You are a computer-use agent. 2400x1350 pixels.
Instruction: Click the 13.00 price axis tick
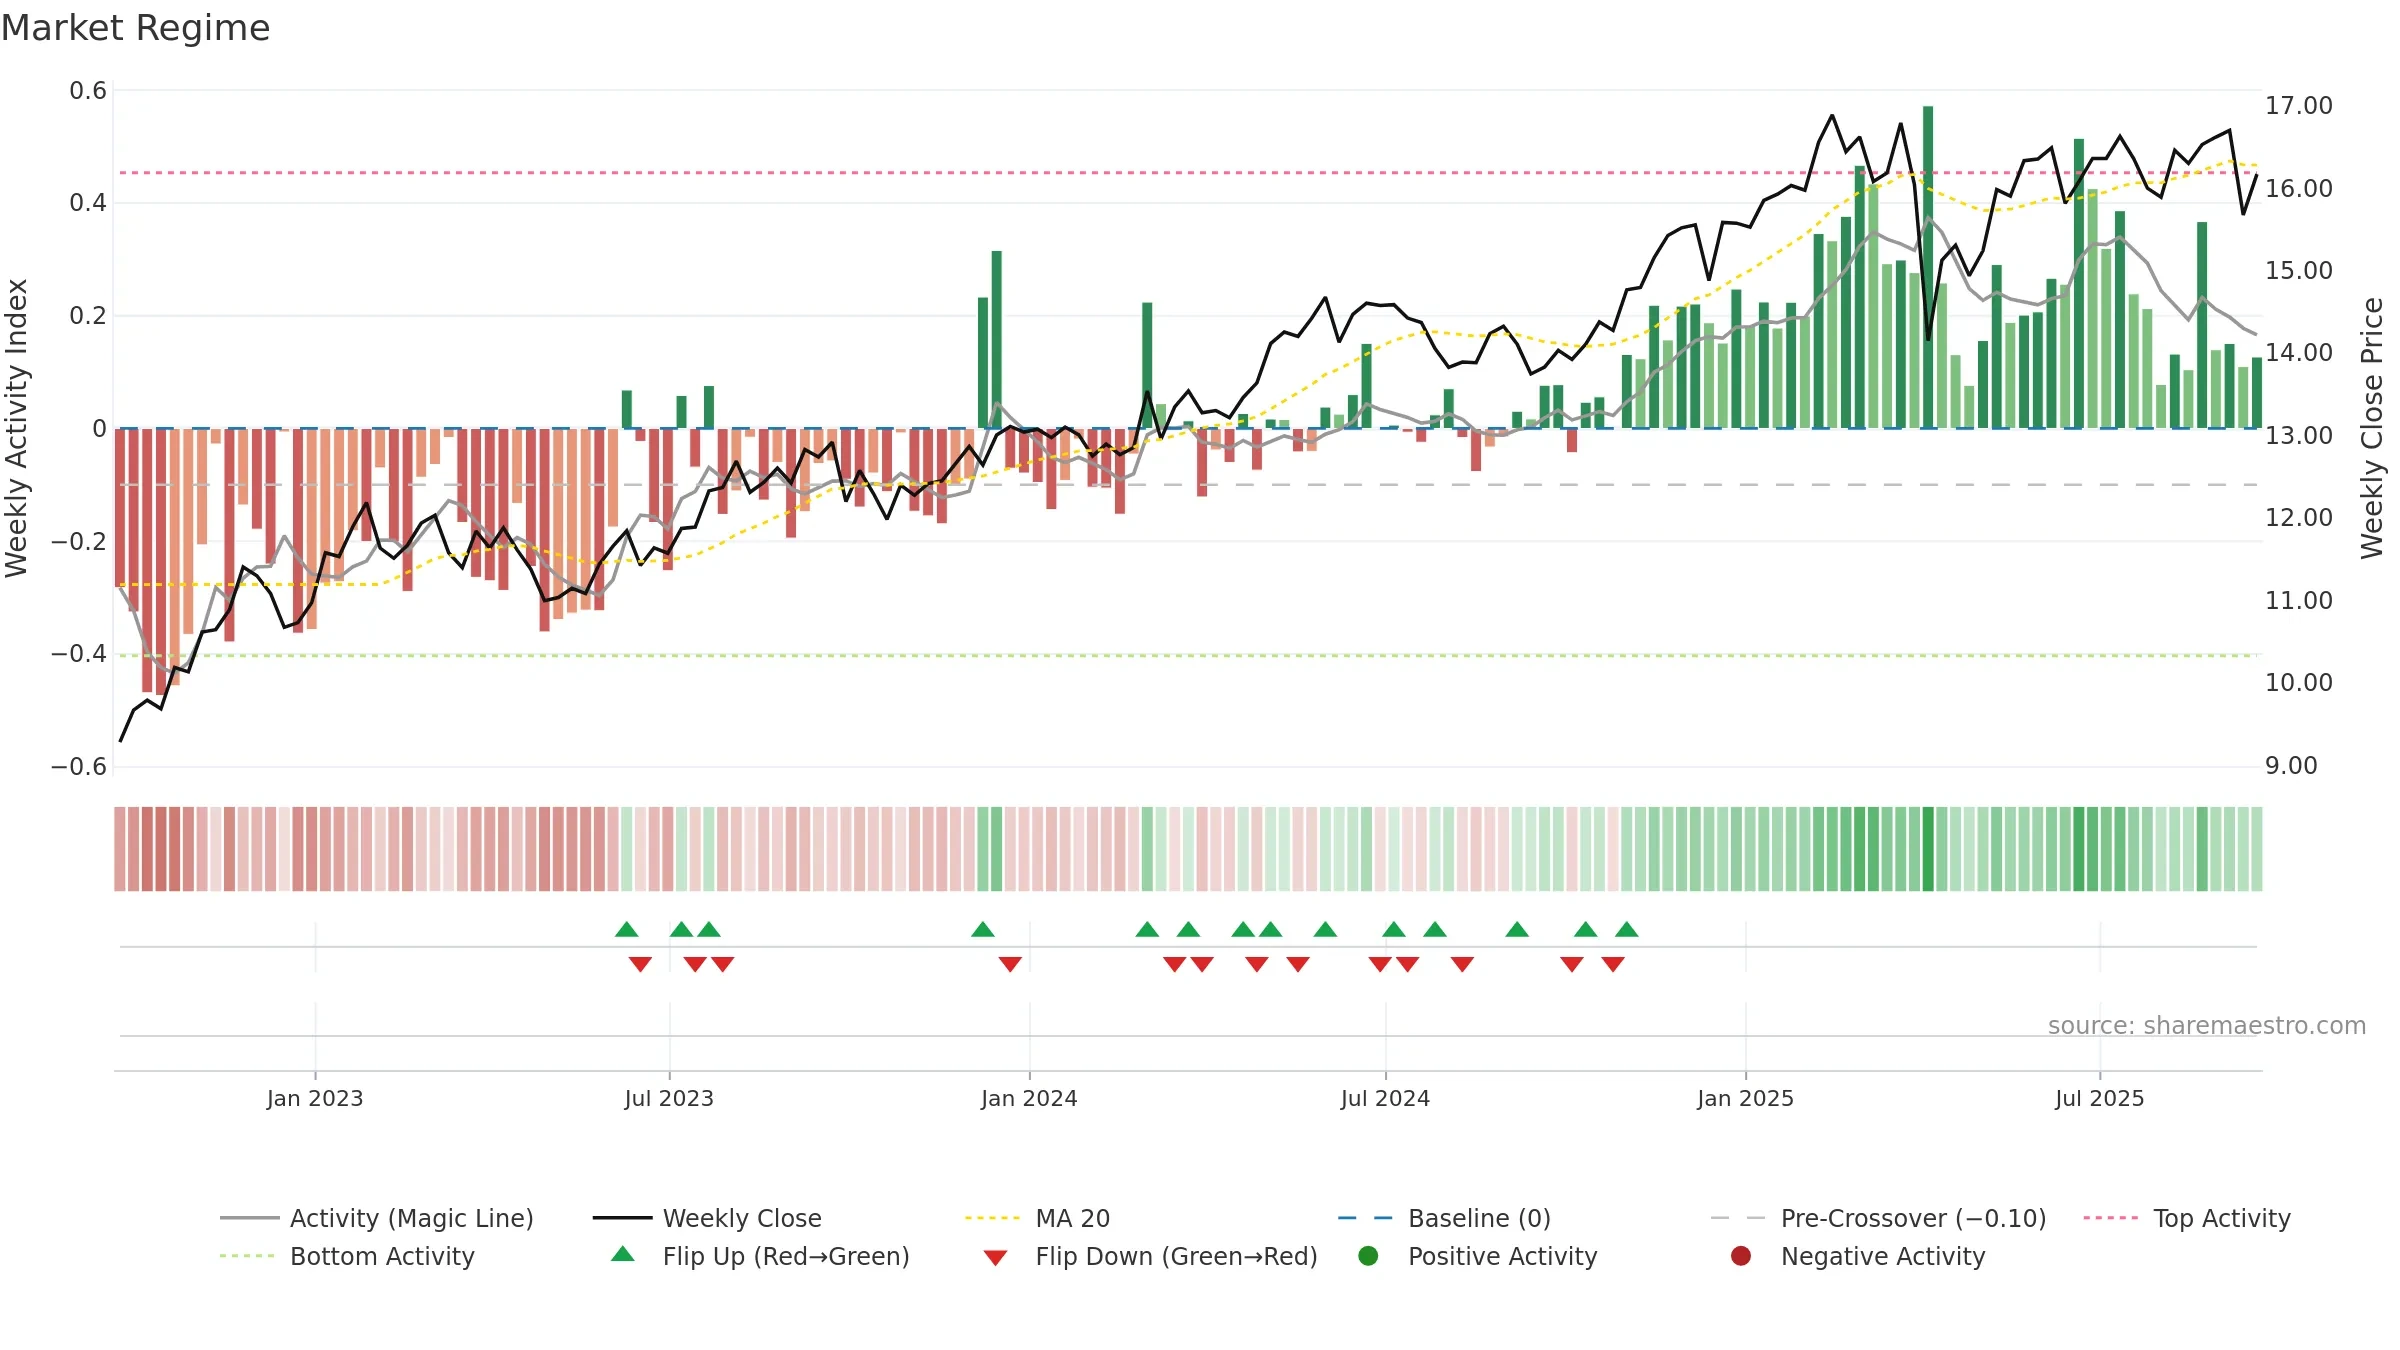[2299, 436]
